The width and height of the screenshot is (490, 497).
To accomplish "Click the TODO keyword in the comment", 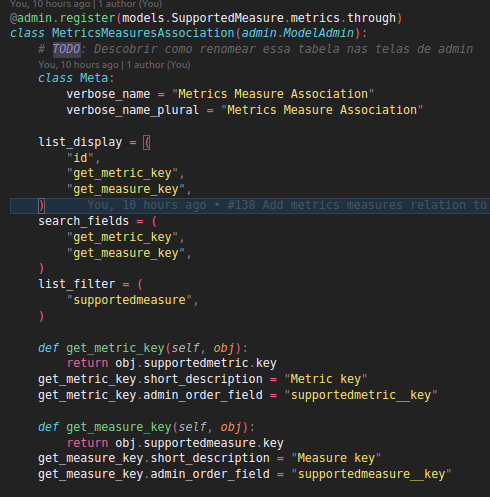I will (66, 49).
